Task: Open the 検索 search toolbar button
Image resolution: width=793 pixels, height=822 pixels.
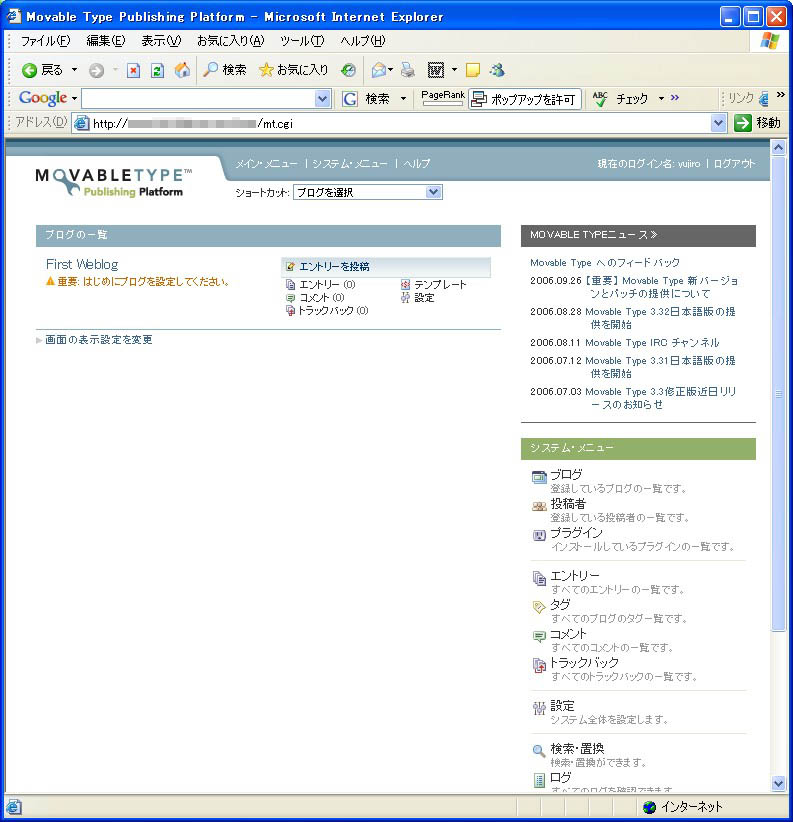Action: point(224,70)
